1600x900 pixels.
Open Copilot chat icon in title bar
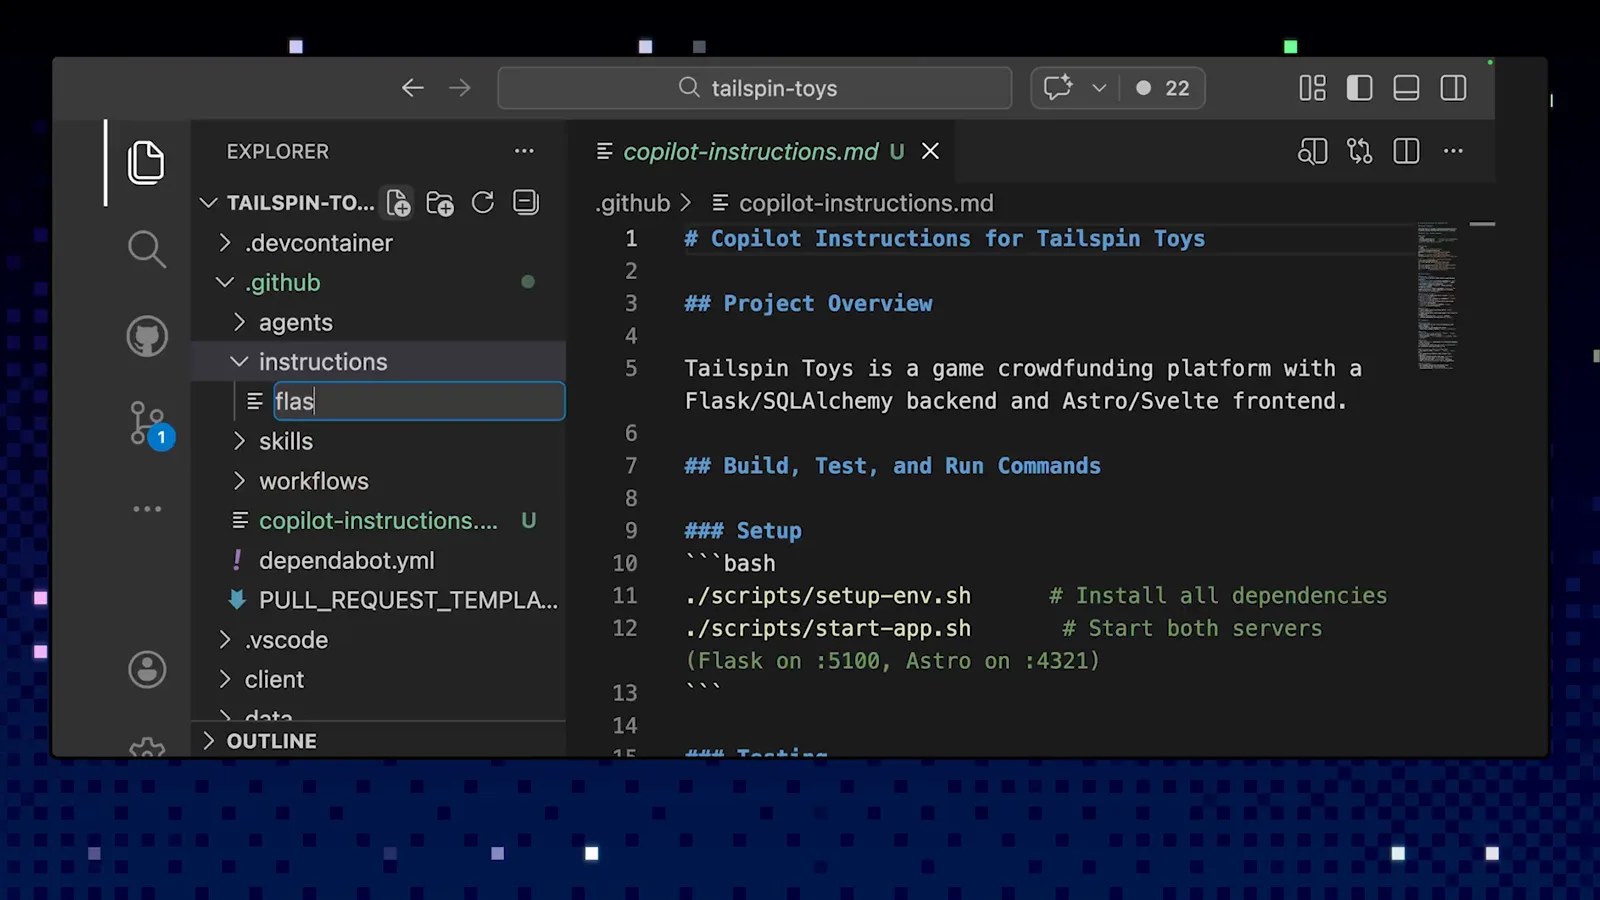(x=1058, y=88)
